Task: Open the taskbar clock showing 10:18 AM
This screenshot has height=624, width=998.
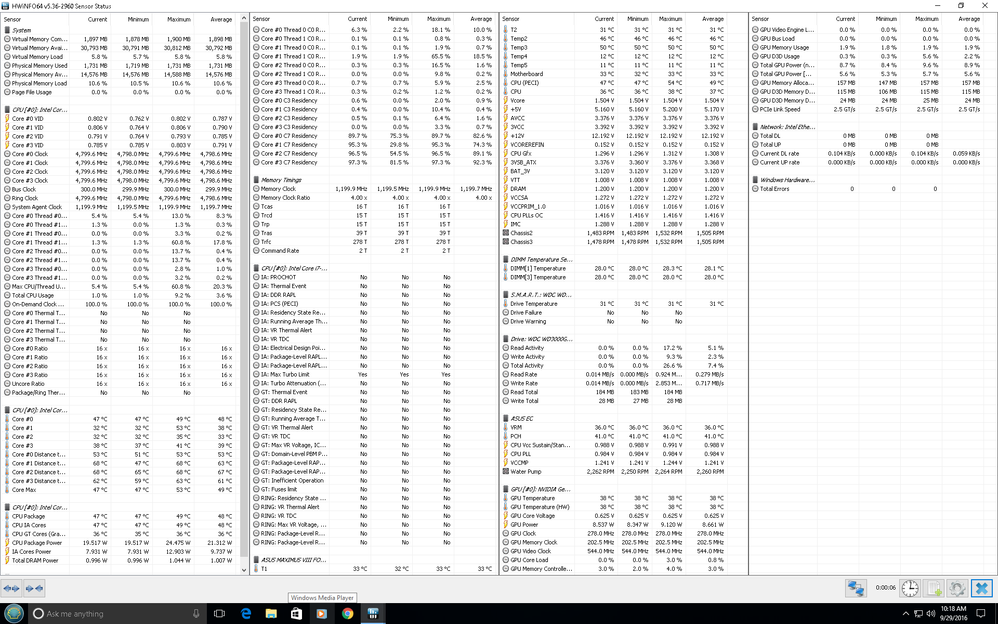Action: coord(955,614)
